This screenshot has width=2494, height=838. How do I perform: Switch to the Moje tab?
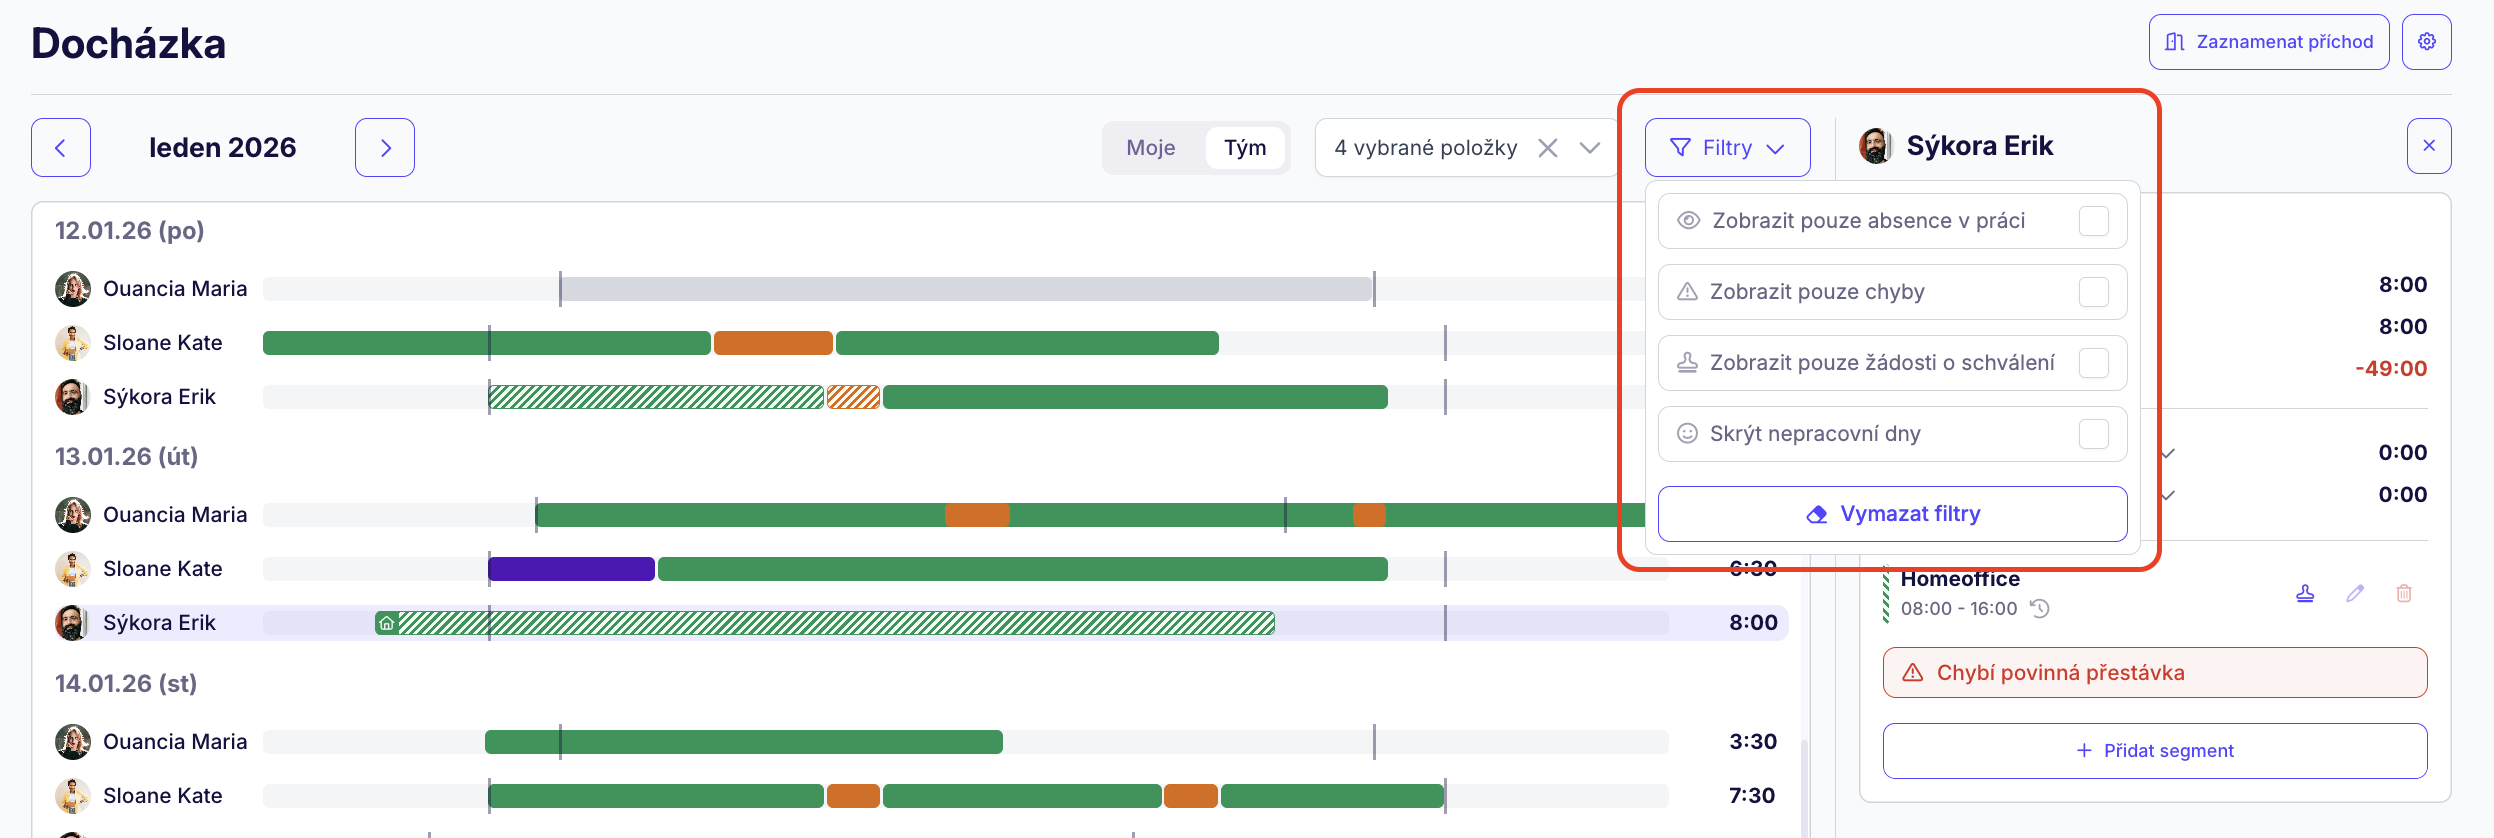coord(1150,148)
